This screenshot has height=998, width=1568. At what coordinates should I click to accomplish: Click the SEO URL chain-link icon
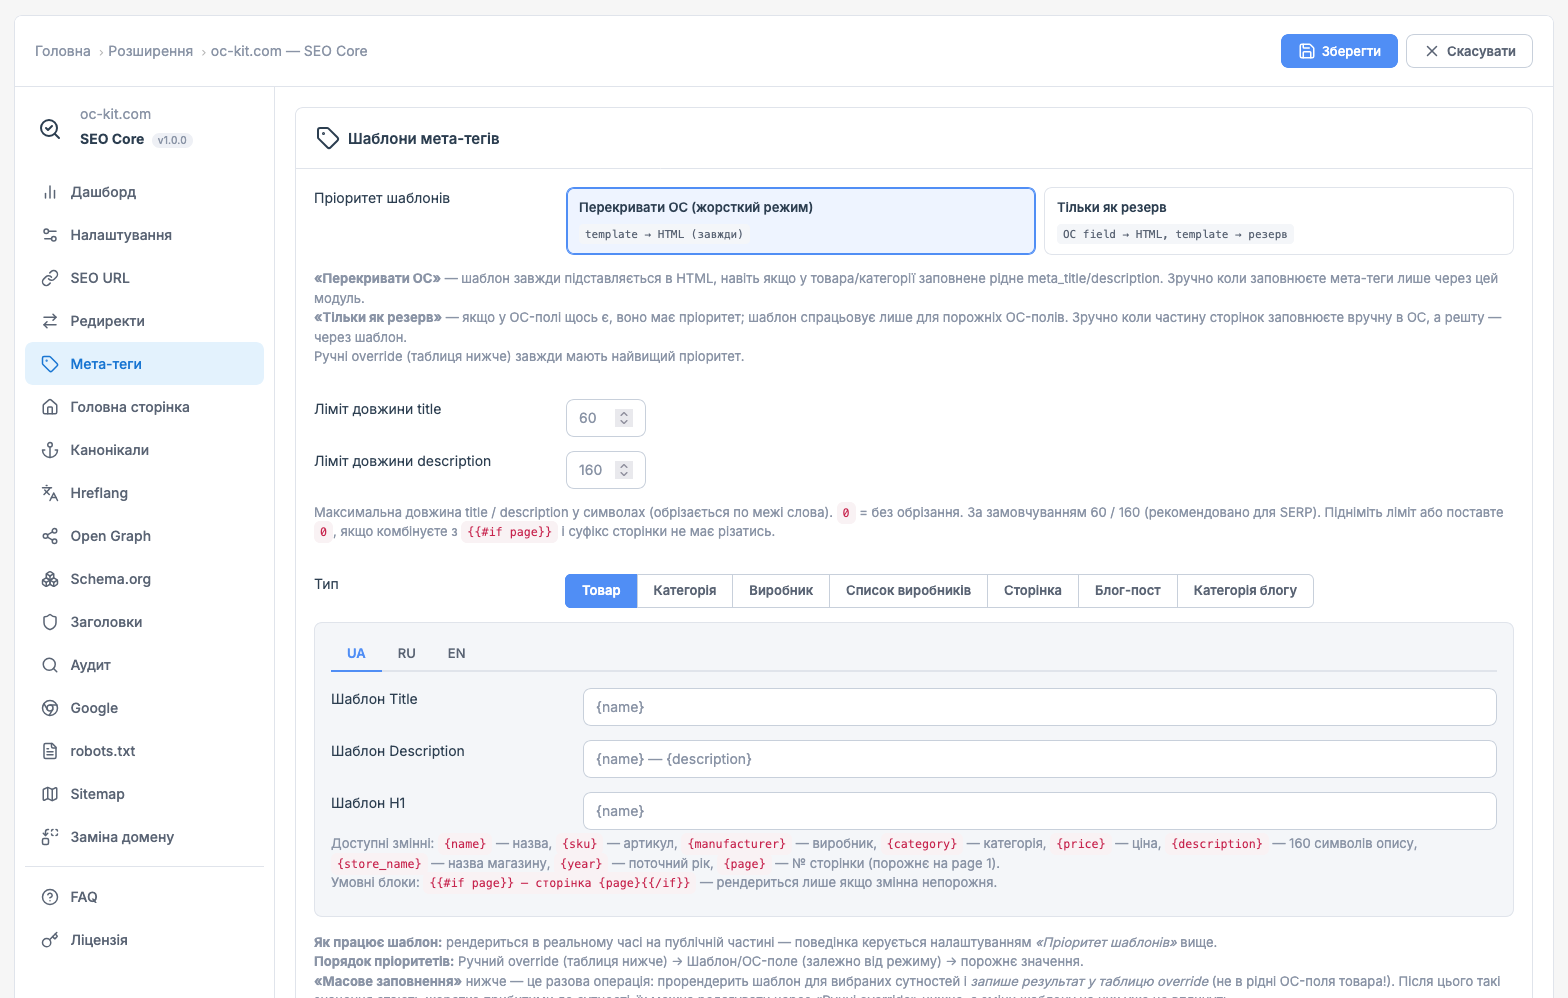tap(50, 278)
